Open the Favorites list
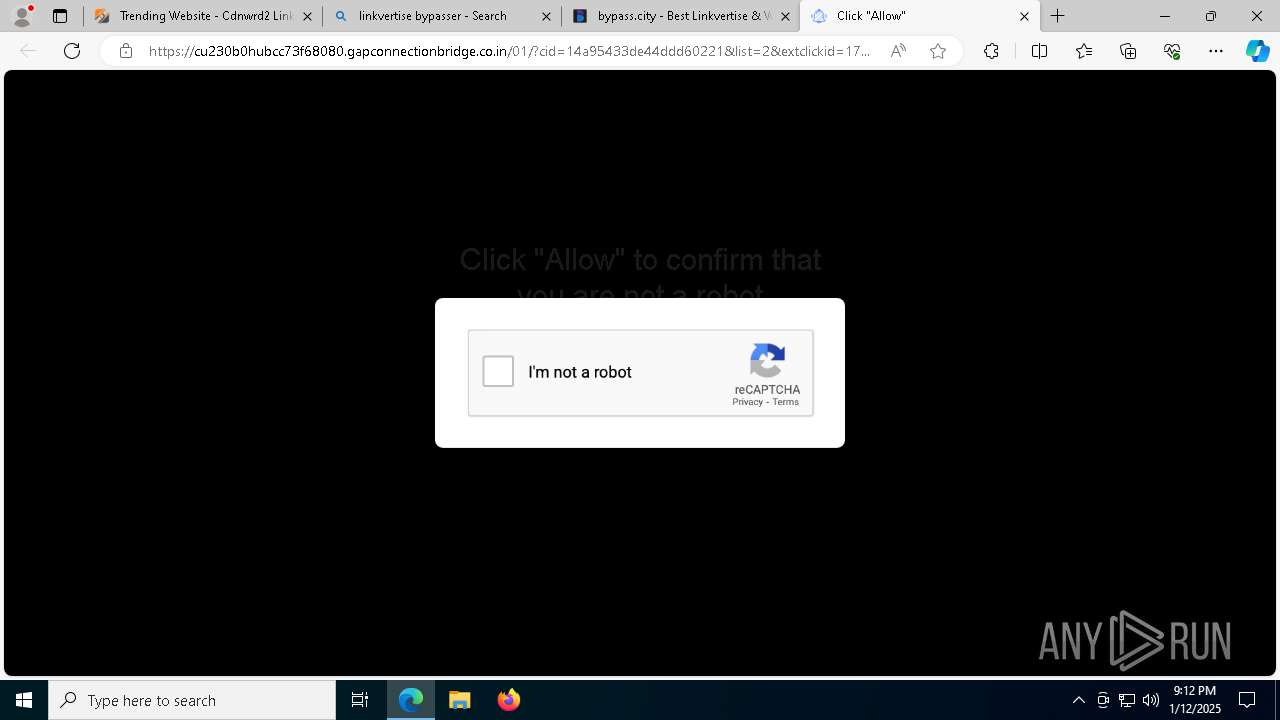Image resolution: width=1280 pixels, height=720 pixels. (1084, 51)
